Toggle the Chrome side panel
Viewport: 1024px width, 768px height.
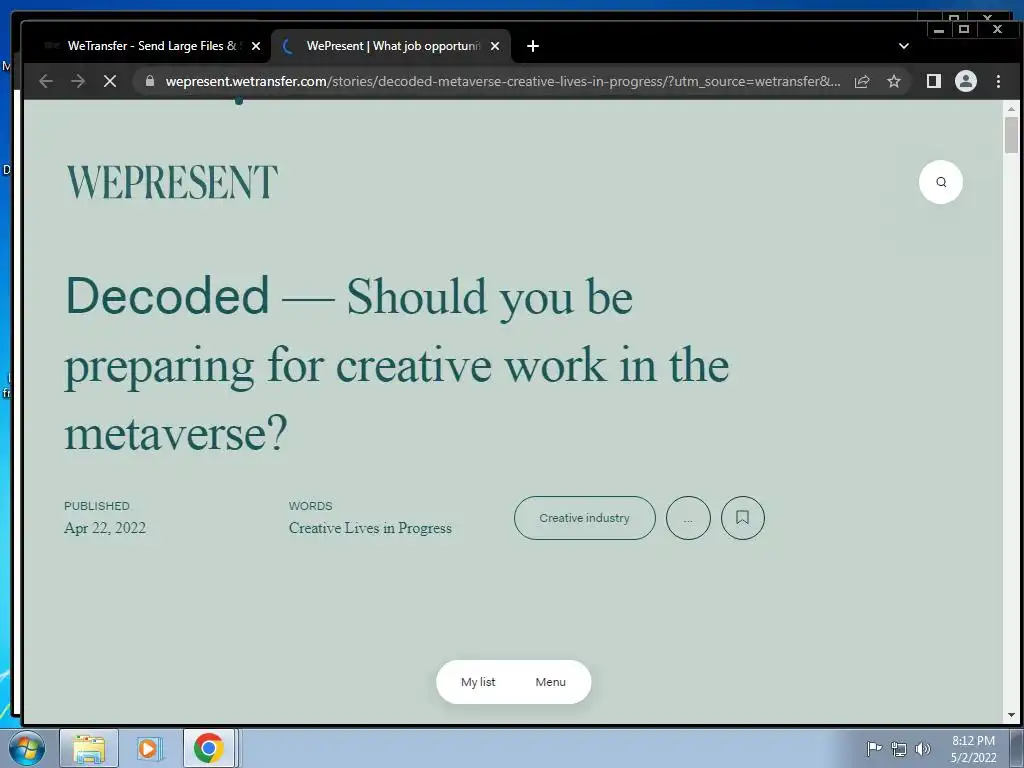[x=934, y=81]
